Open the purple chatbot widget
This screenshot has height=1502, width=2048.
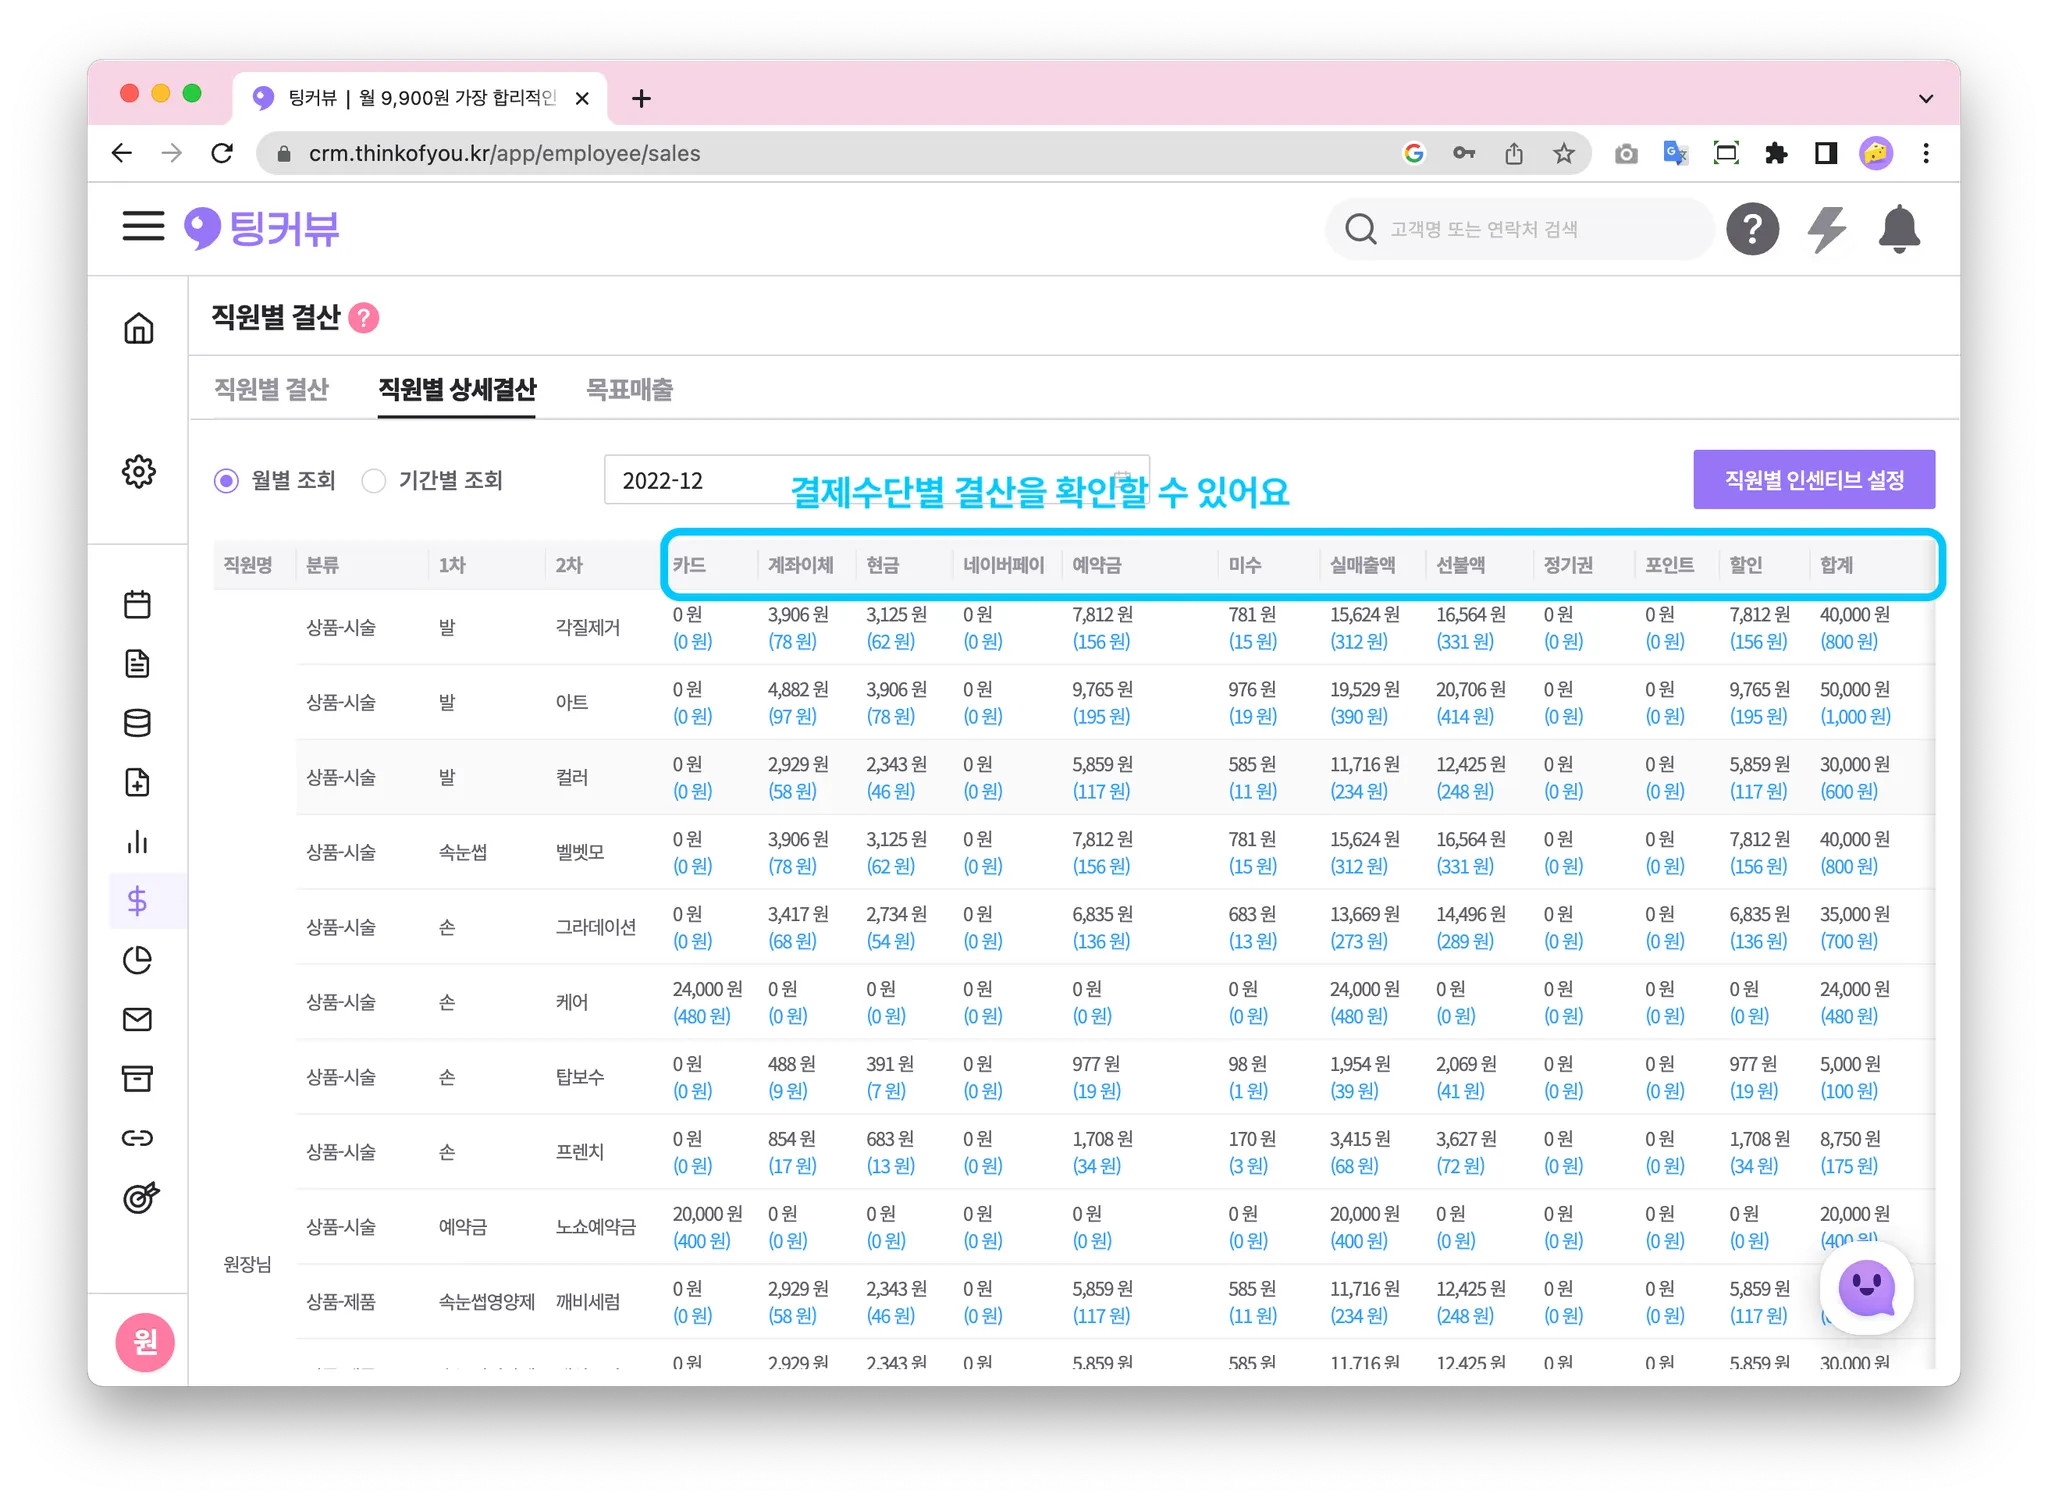[1865, 1288]
